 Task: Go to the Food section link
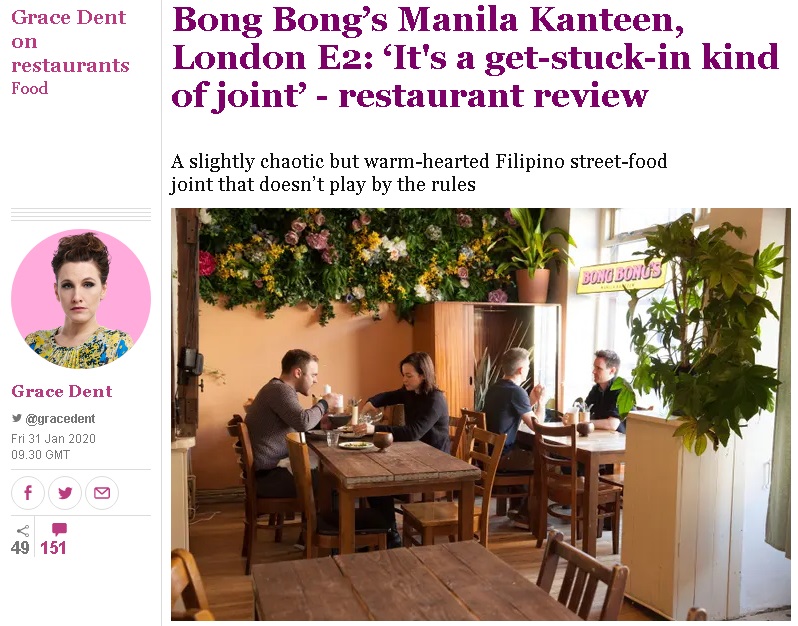(30, 88)
